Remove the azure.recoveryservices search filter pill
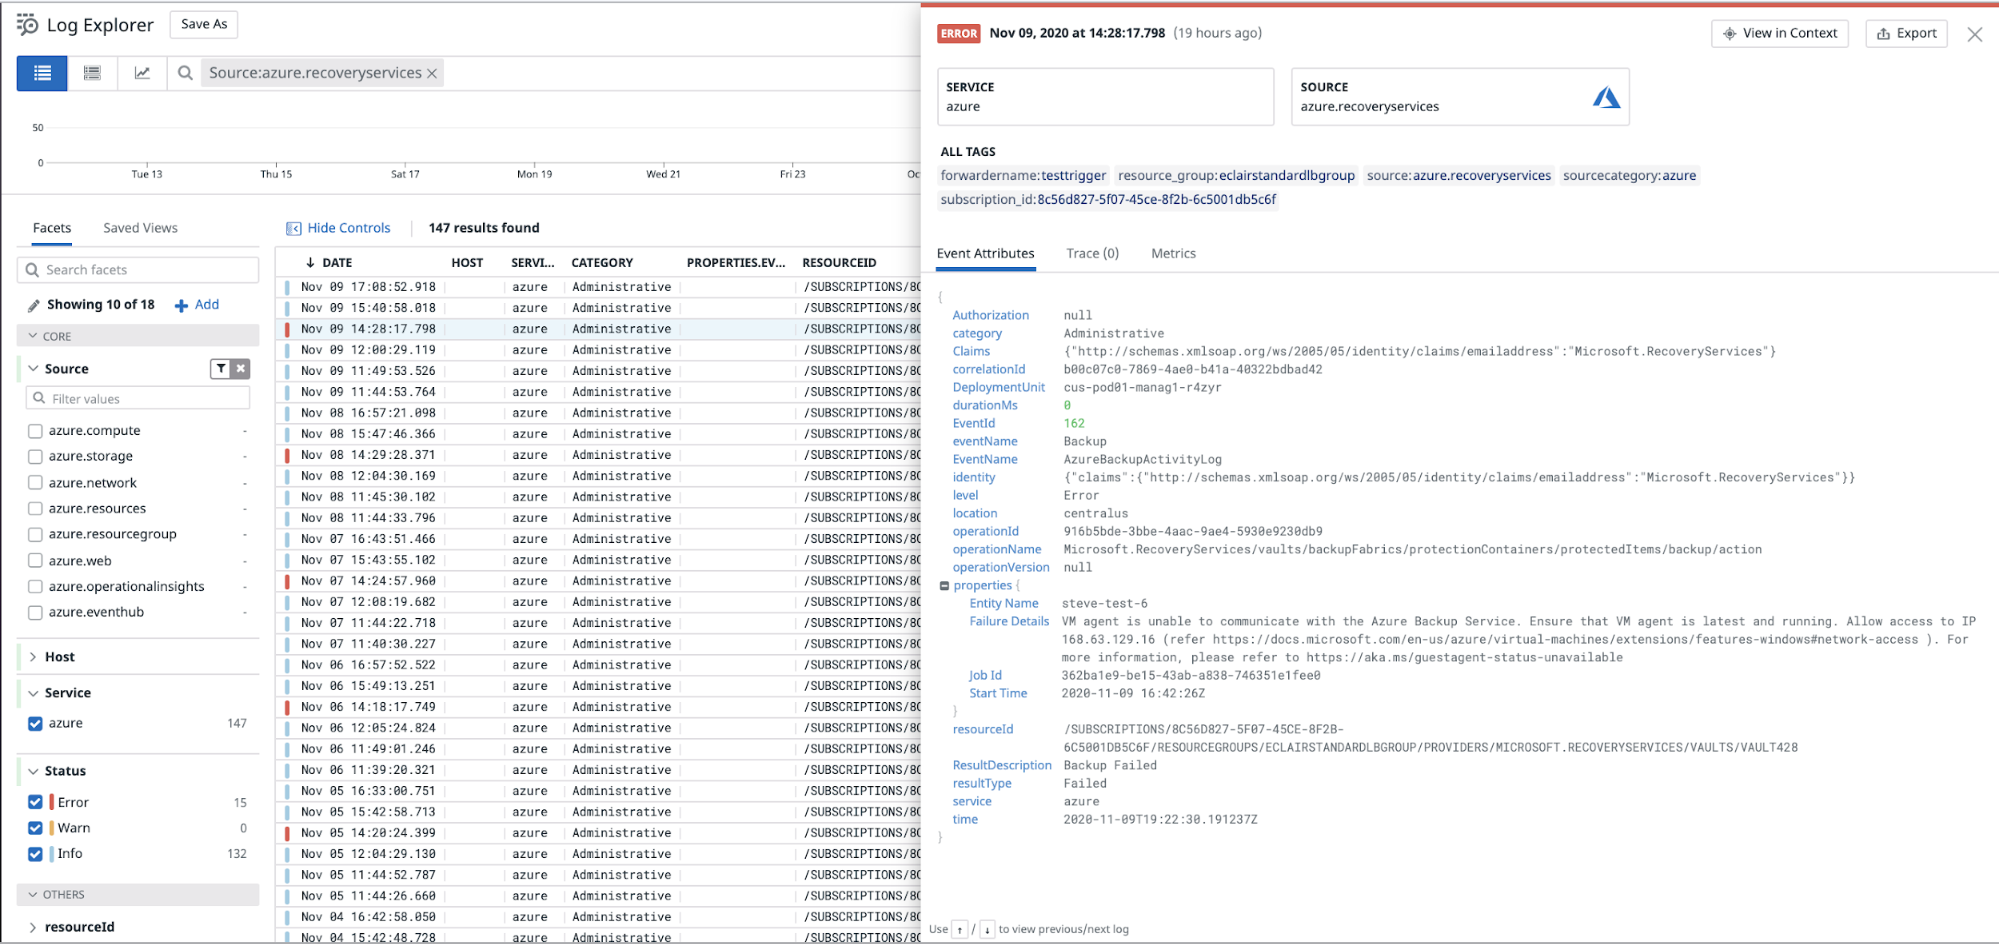This screenshot has width=1999, height=944. 432,72
